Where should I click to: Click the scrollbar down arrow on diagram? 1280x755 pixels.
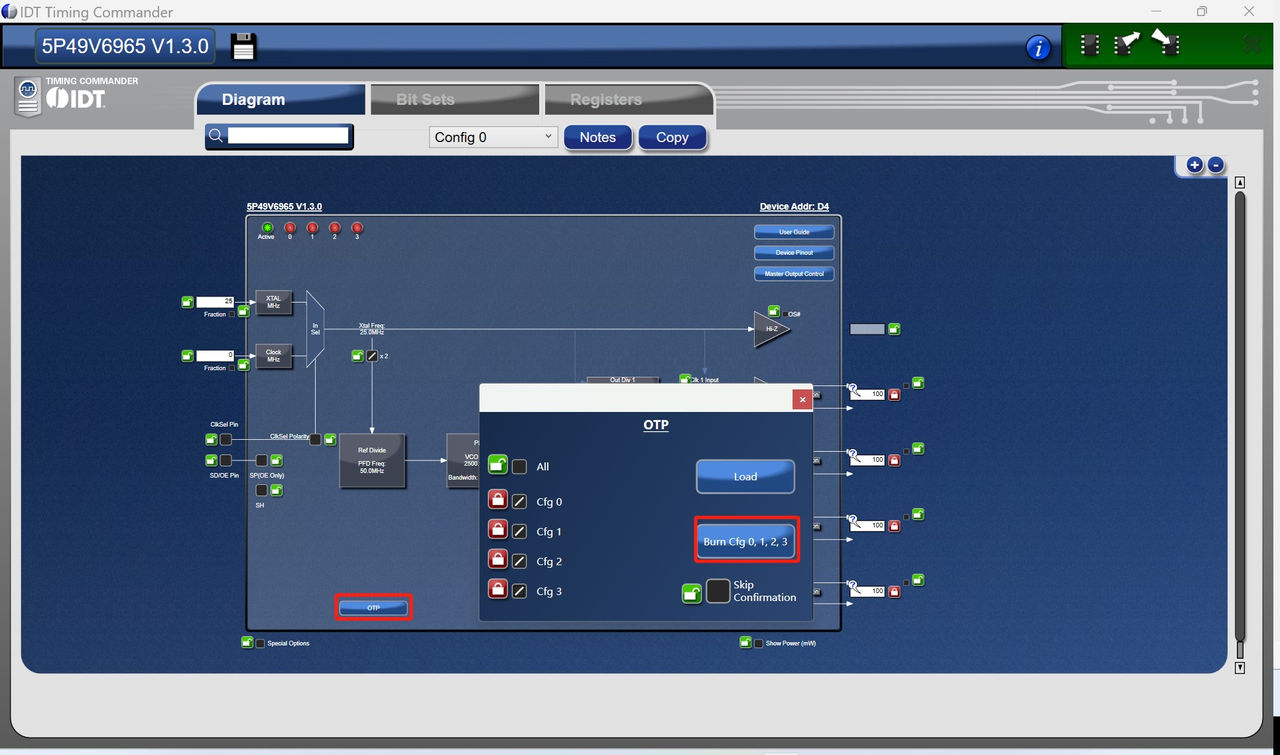(1240, 667)
